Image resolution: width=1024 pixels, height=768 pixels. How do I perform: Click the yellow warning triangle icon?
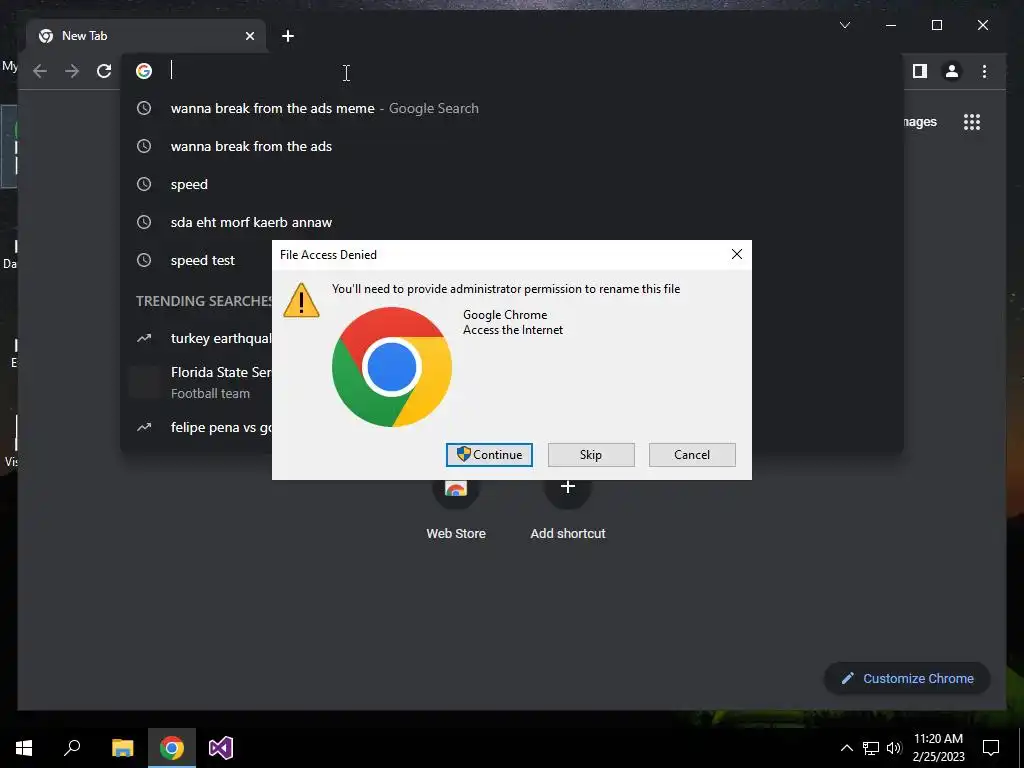[x=301, y=300]
